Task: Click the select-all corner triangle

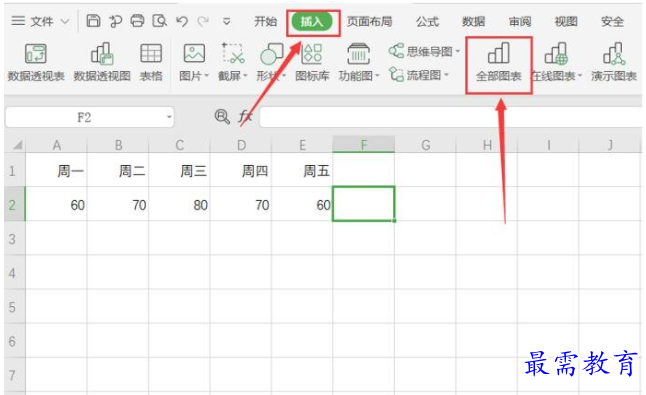Action: [17, 145]
